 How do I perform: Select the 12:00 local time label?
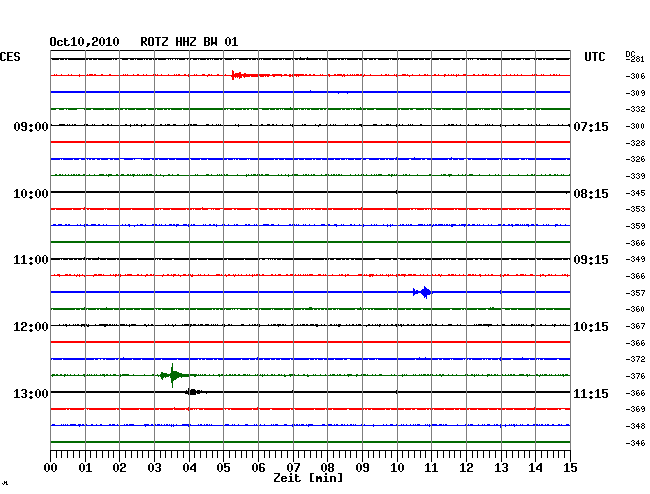pos(31,327)
